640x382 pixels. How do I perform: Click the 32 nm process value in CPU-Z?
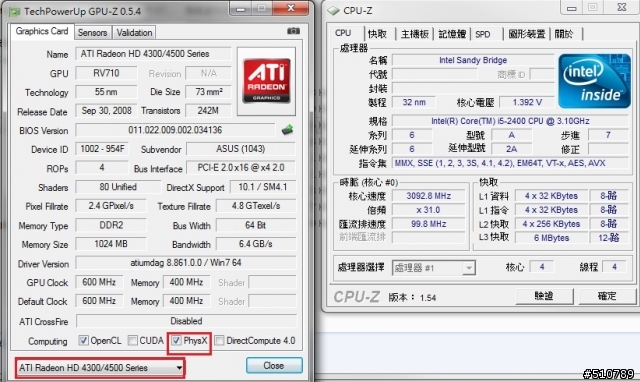pyautogui.click(x=414, y=102)
